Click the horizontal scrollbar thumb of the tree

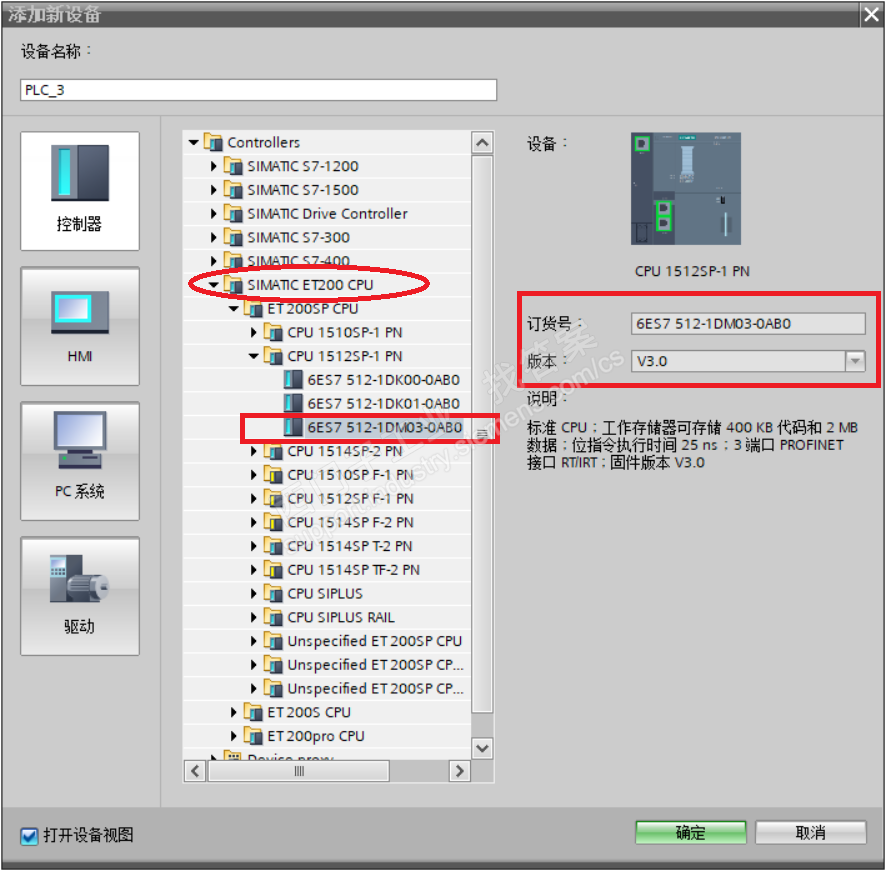tap(299, 771)
